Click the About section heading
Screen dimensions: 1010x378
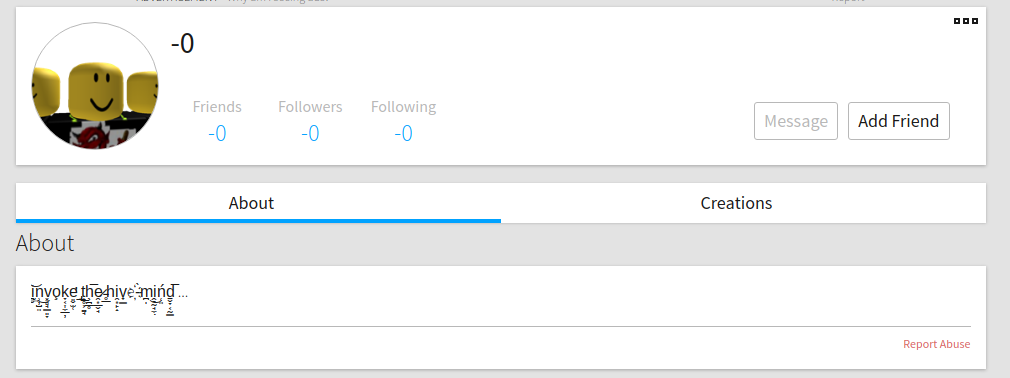45,243
